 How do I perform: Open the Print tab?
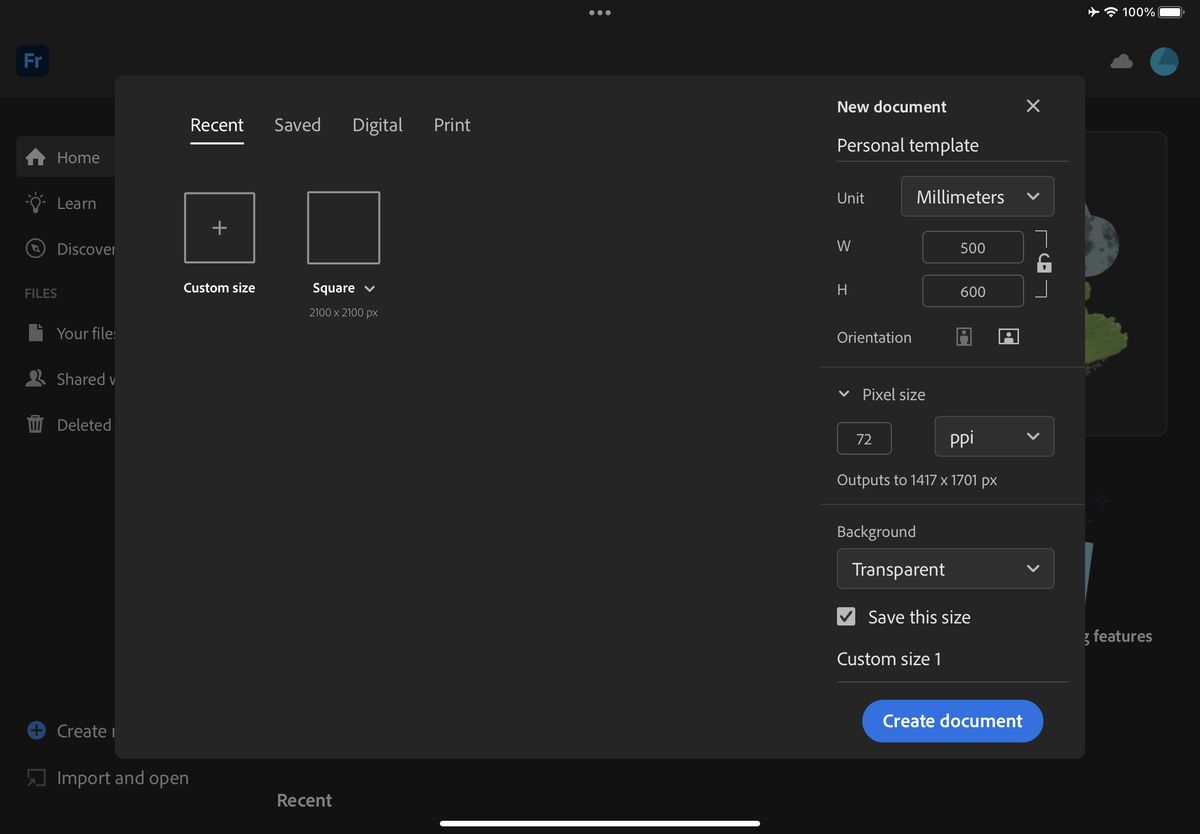tap(451, 125)
